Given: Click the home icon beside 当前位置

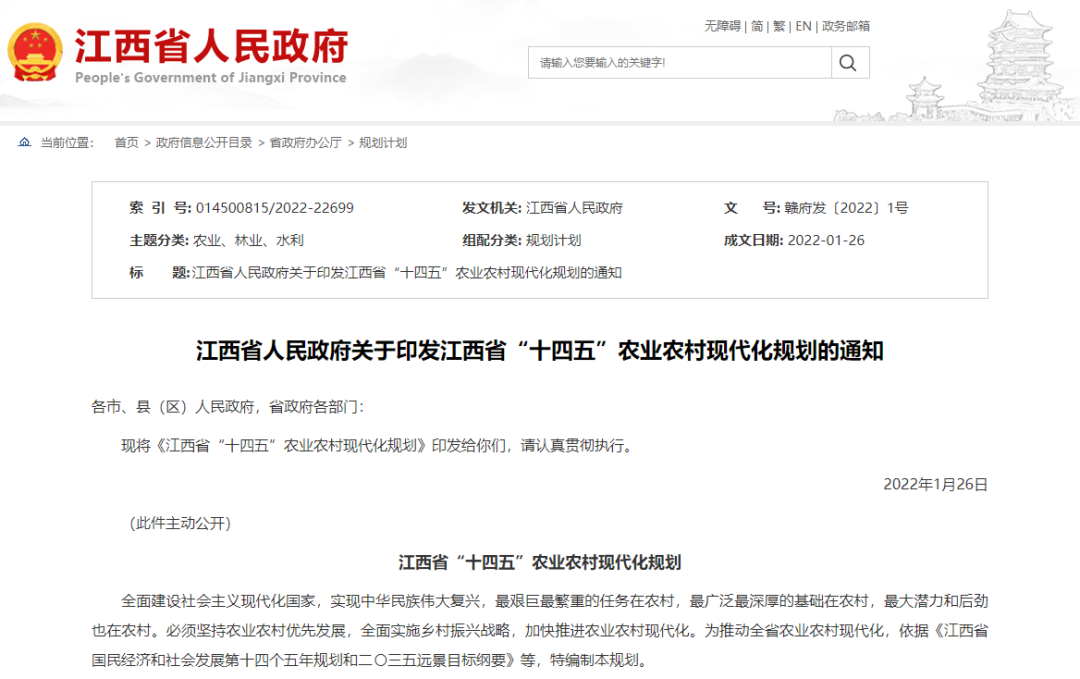Looking at the screenshot, I should [x=24, y=143].
